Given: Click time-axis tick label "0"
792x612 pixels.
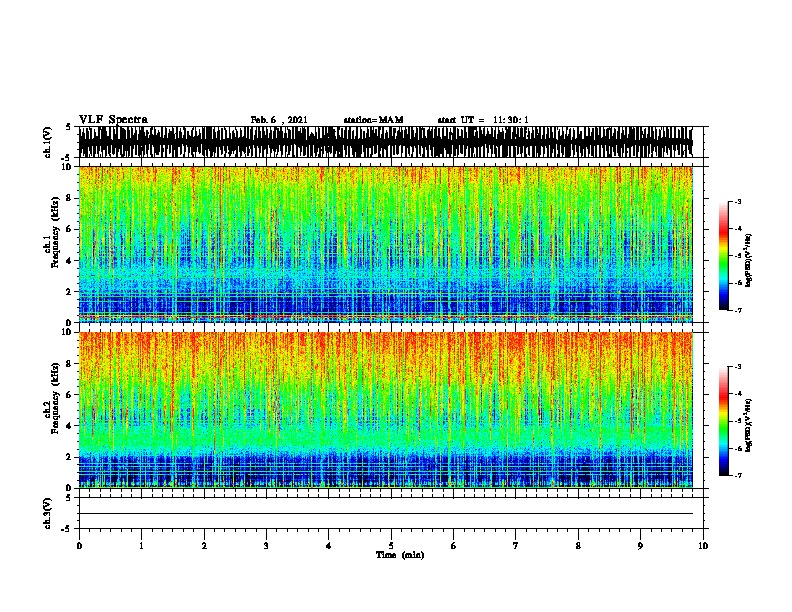Looking at the screenshot, I should 79,546.
